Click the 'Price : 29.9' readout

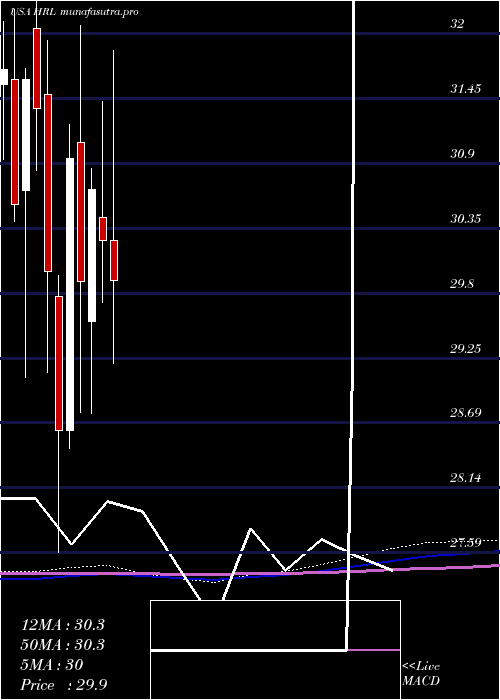[63, 685]
